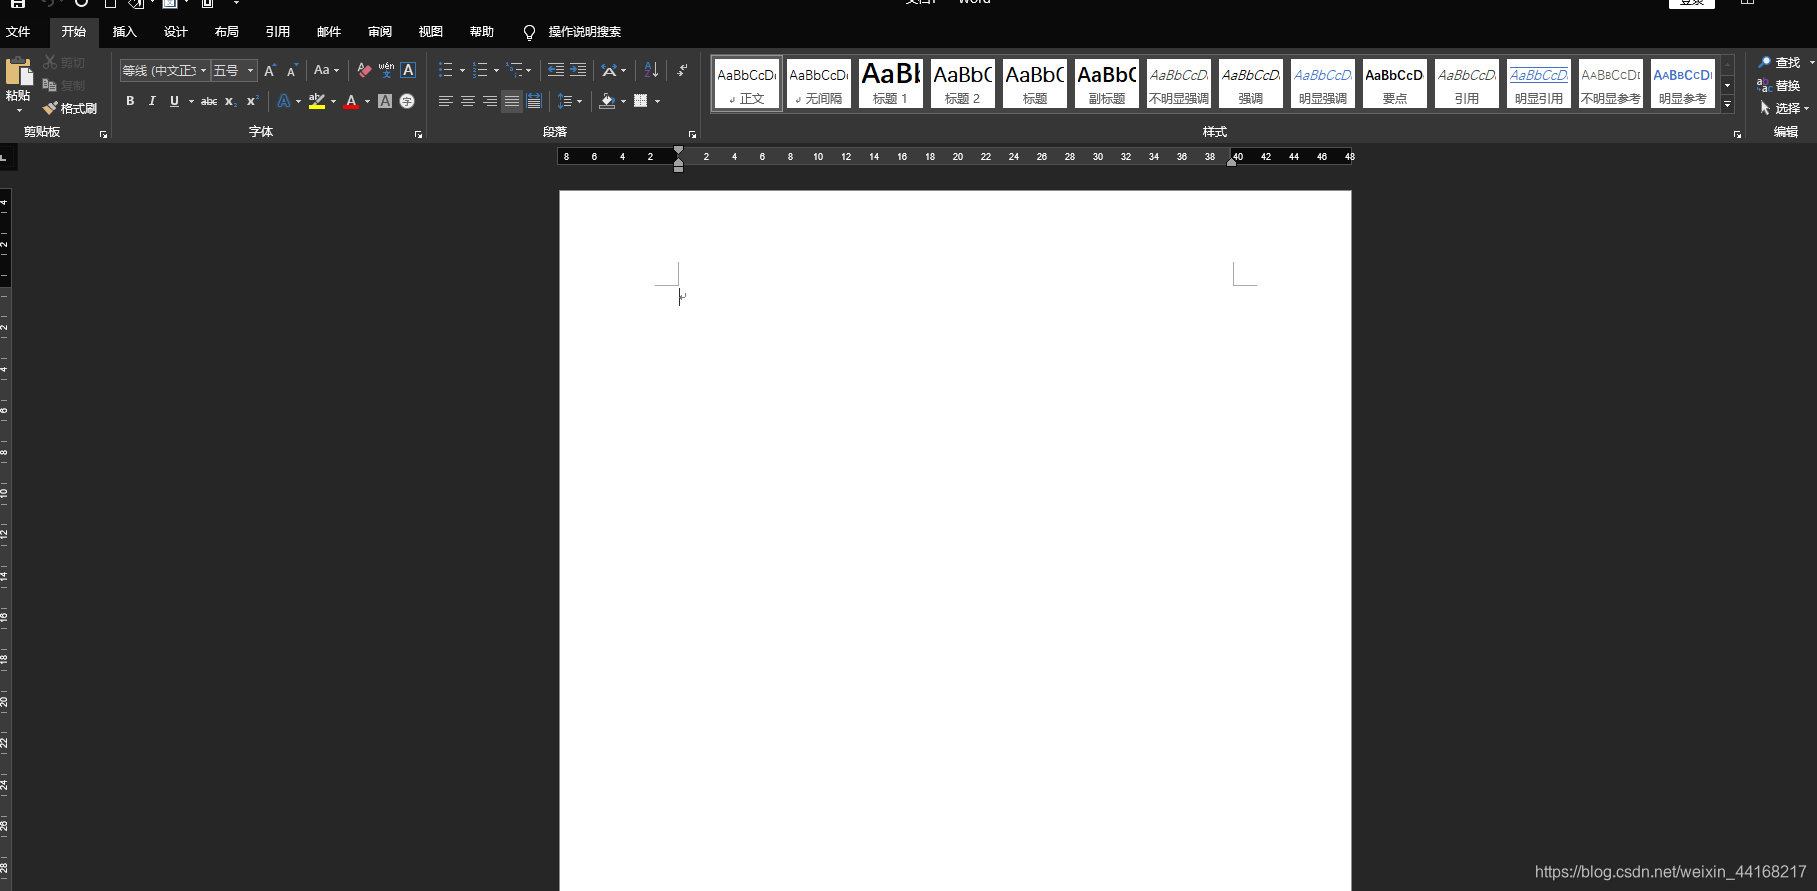Expand the bullets library arrow
This screenshot has width=1817, height=891.
pos(462,70)
